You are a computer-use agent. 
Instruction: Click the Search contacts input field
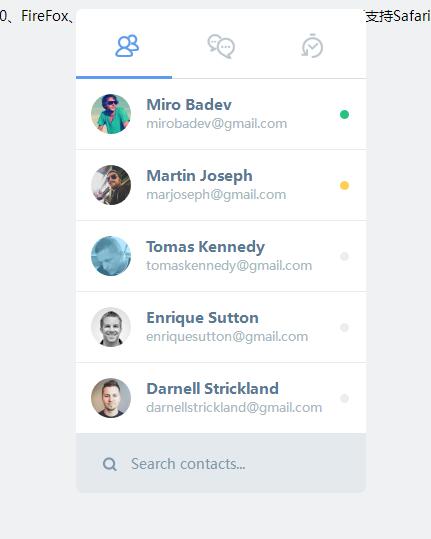pos(221,464)
